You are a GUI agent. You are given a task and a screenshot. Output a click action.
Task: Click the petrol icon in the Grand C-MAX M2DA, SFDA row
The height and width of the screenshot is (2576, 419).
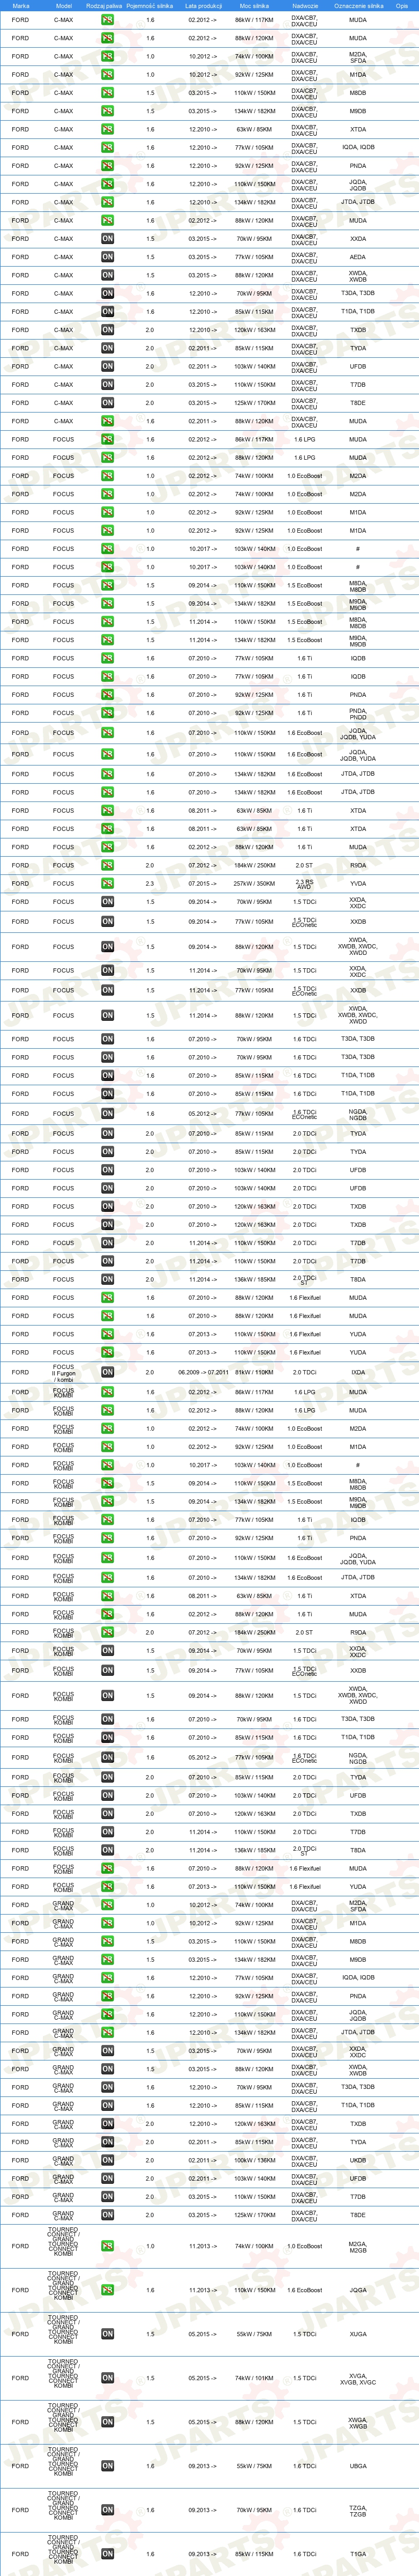click(x=107, y=1905)
